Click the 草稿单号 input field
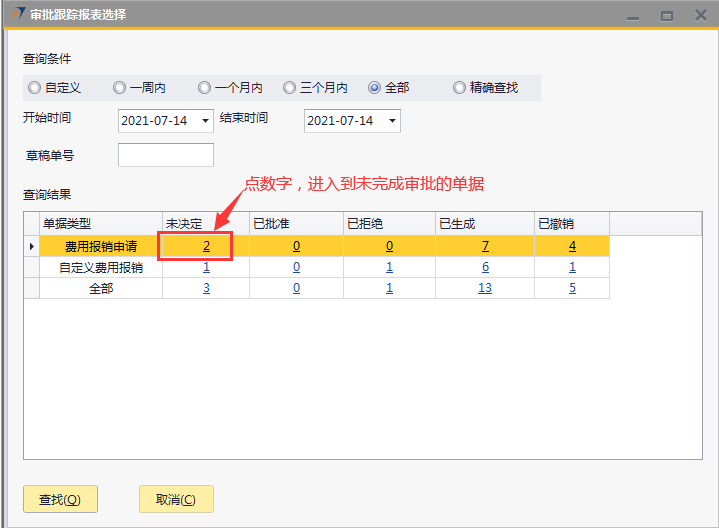Image resolution: width=719 pixels, height=528 pixels. [x=166, y=155]
